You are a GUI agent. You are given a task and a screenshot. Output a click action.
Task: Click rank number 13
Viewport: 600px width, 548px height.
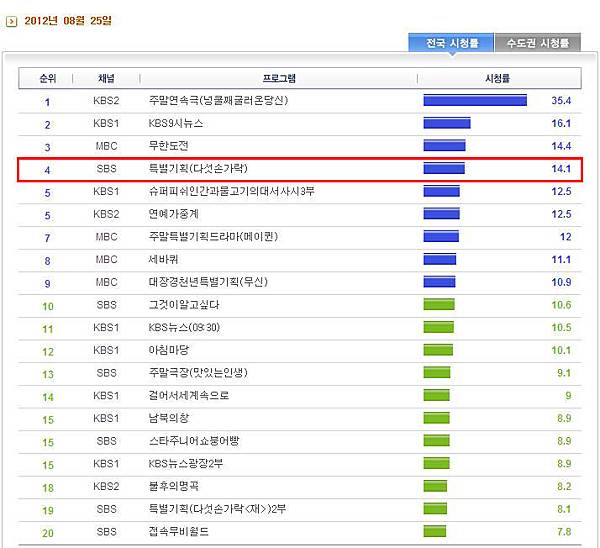click(48, 374)
